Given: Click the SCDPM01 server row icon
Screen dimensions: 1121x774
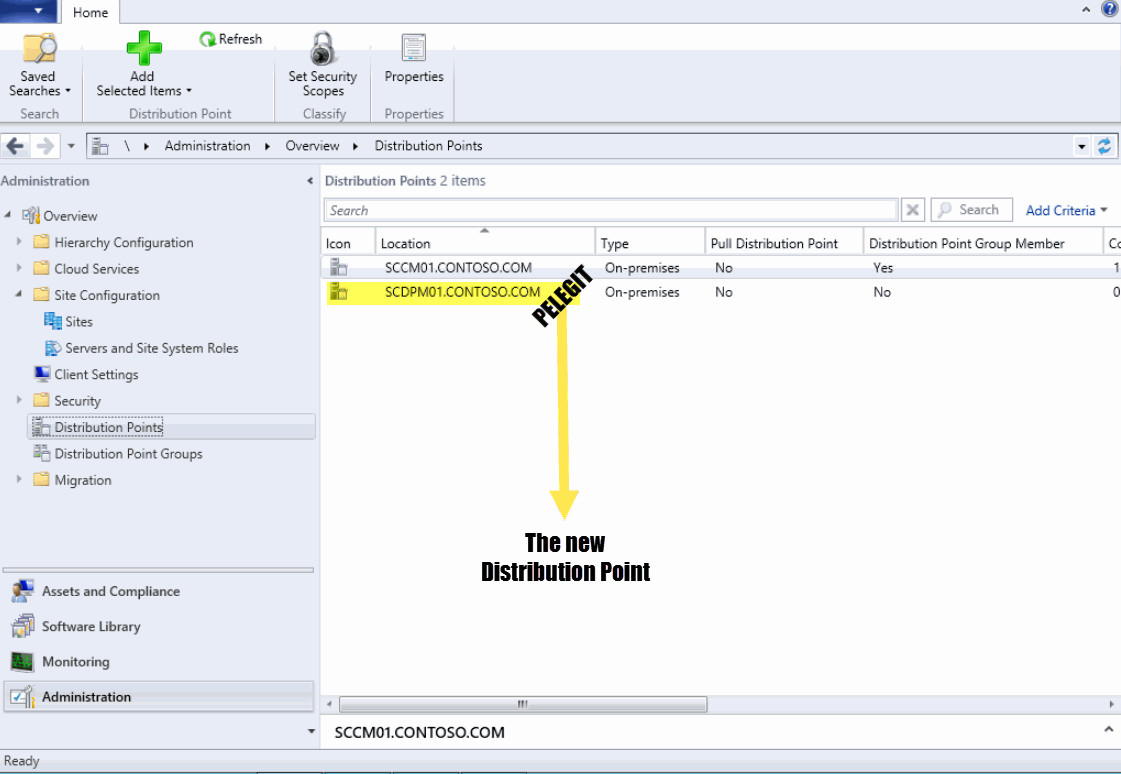Looking at the screenshot, I should [x=338, y=292].
